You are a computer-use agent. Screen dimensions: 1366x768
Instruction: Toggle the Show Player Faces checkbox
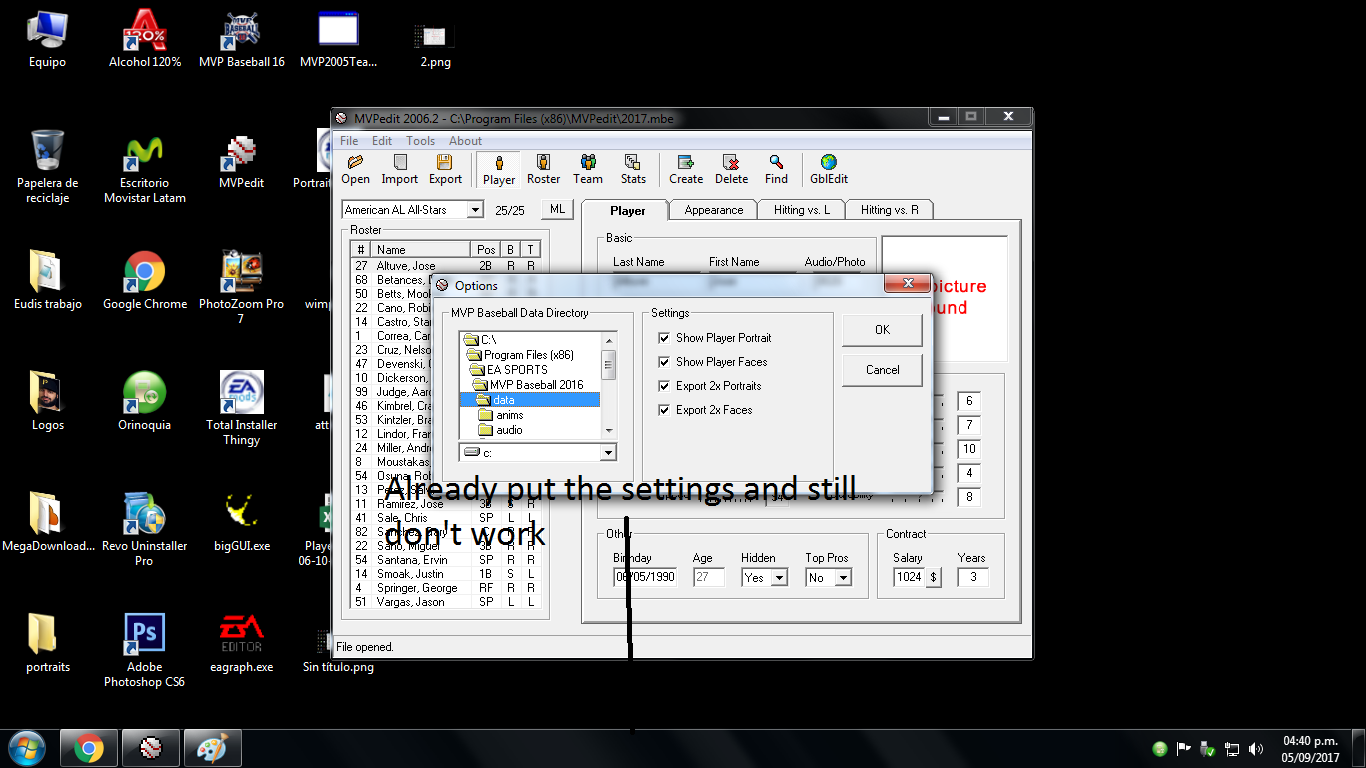coord(664,362)
